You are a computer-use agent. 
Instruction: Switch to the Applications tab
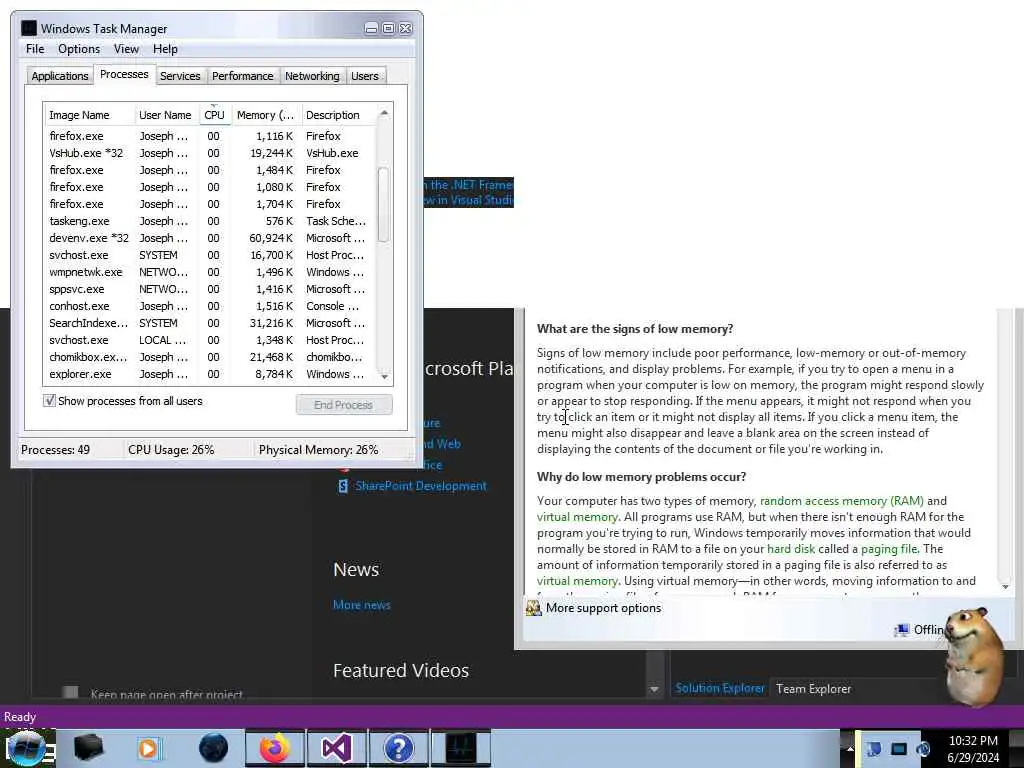click(x=59, y=76)
